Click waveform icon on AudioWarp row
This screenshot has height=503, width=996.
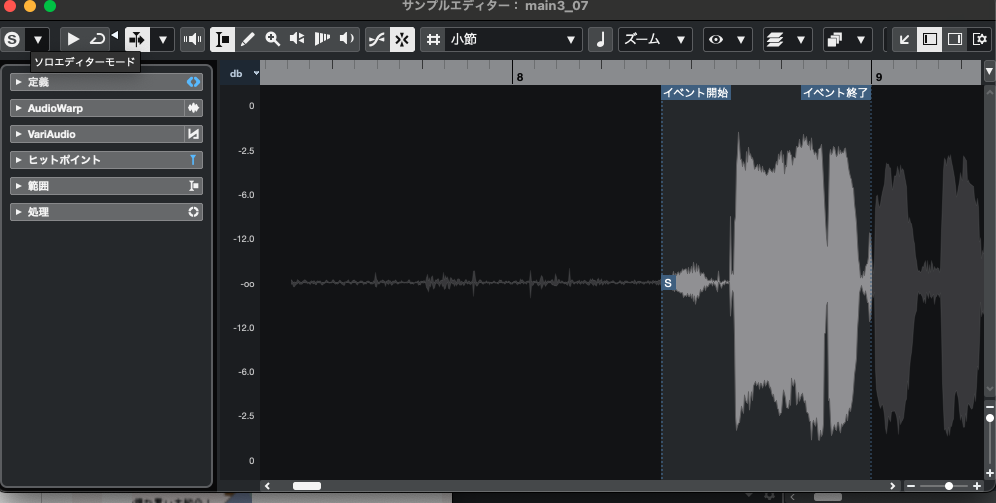pos(193,108)
